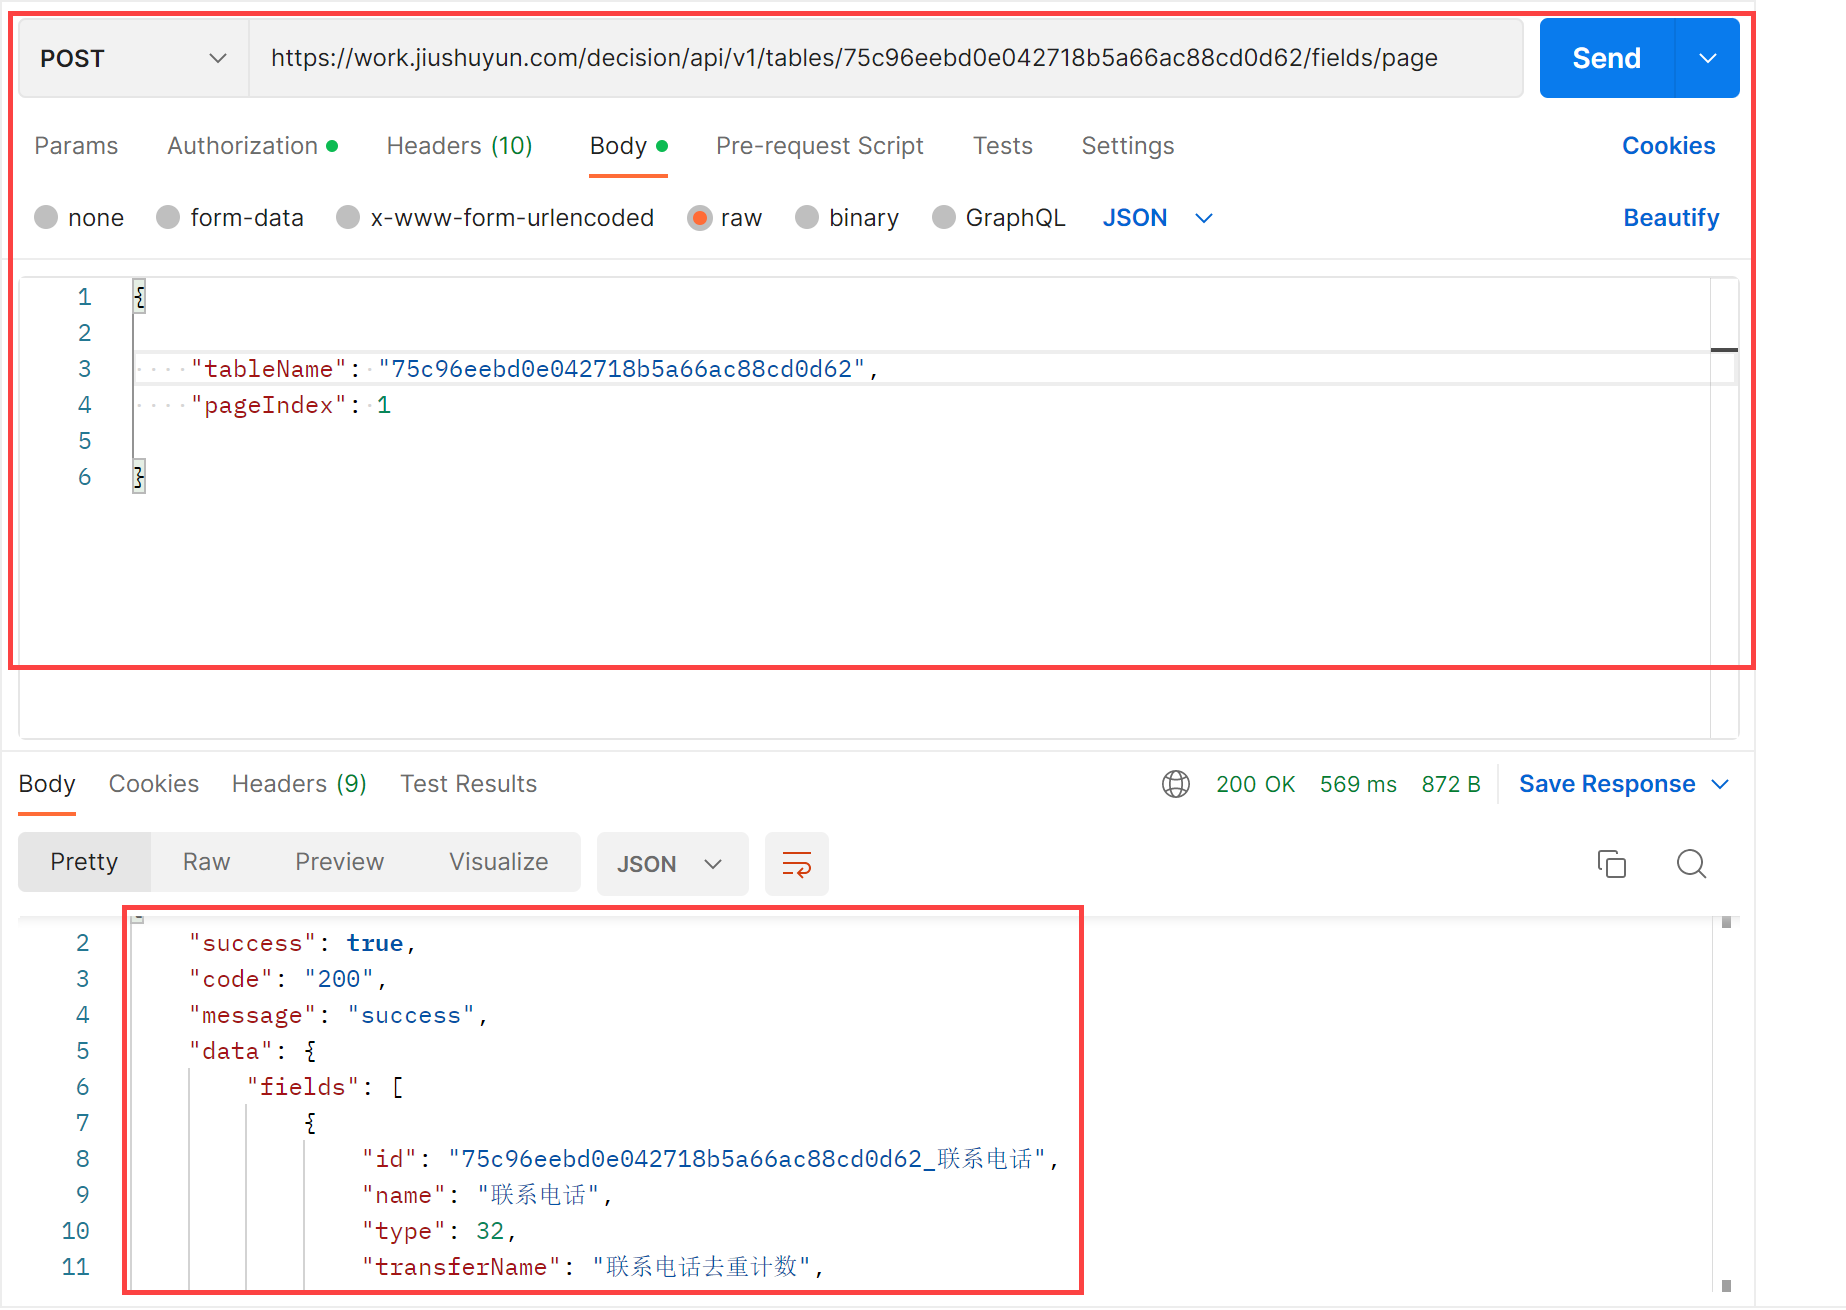The height and width of the screenshot is (1310, 1846).
Task: Select the raw body radio button
Action: tap(700, 218)
